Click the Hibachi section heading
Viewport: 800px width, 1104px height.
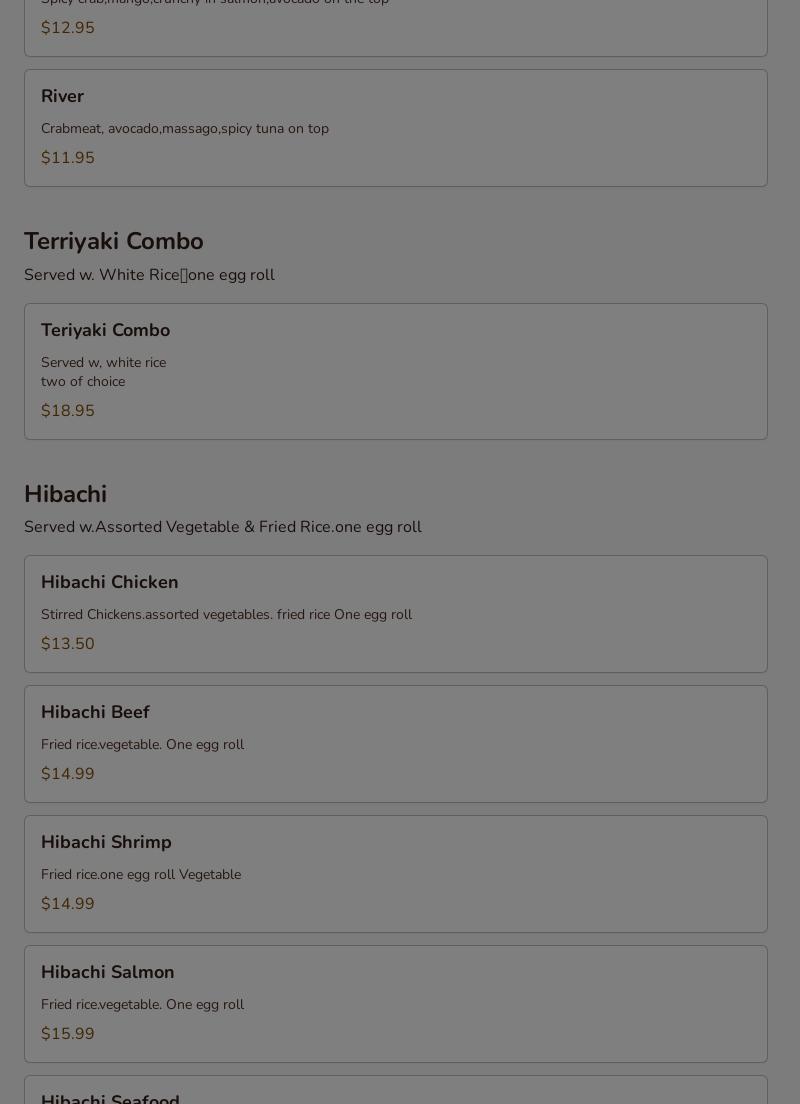tap(65, 494)
